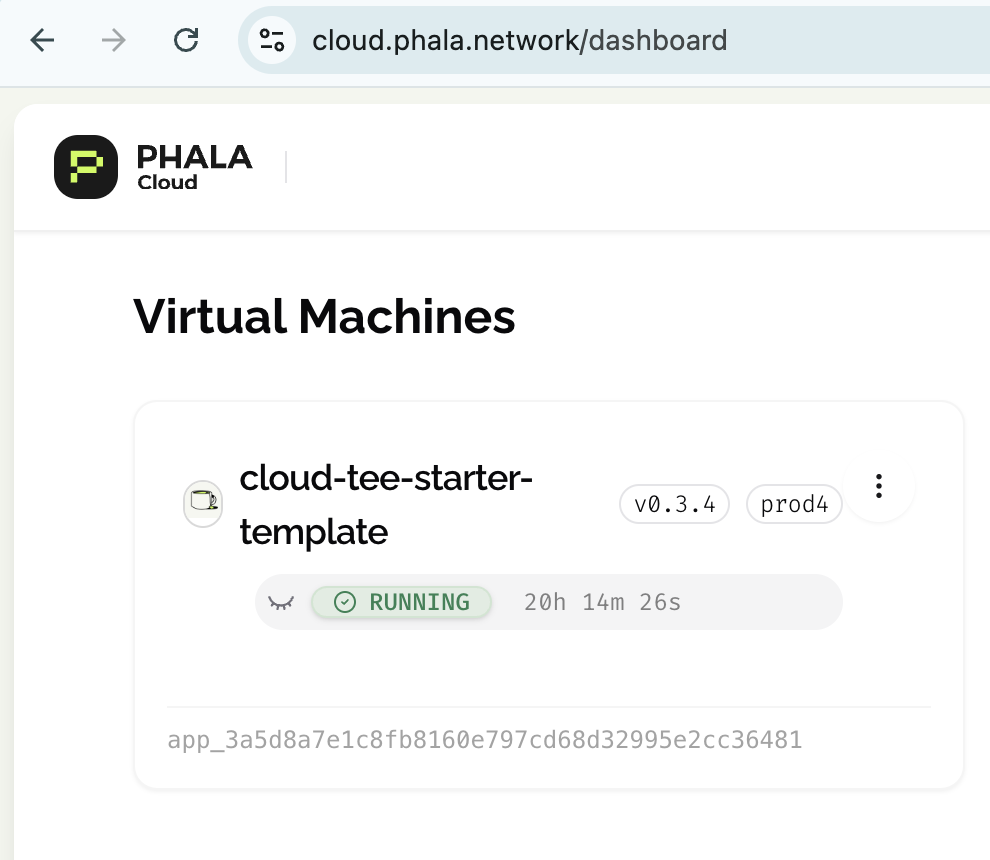
Task: Select the app ID starting with app_3a5d8a7e
Action: [x=484, y=740]
